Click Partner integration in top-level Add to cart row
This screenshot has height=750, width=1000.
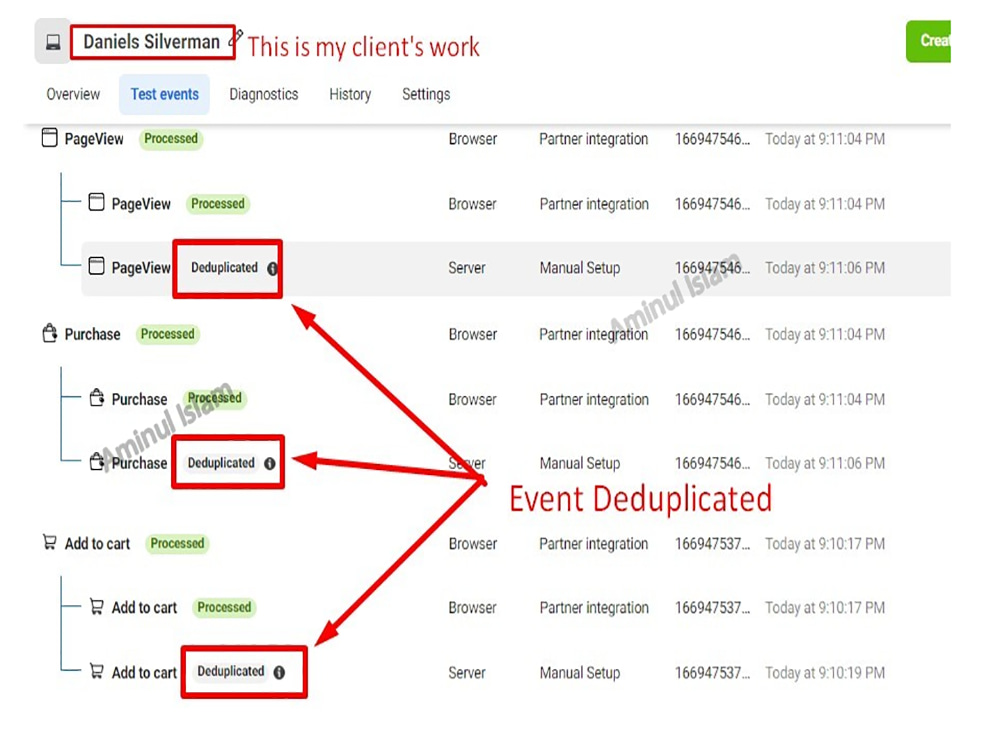pyautogui.click(x=594, y=544)
